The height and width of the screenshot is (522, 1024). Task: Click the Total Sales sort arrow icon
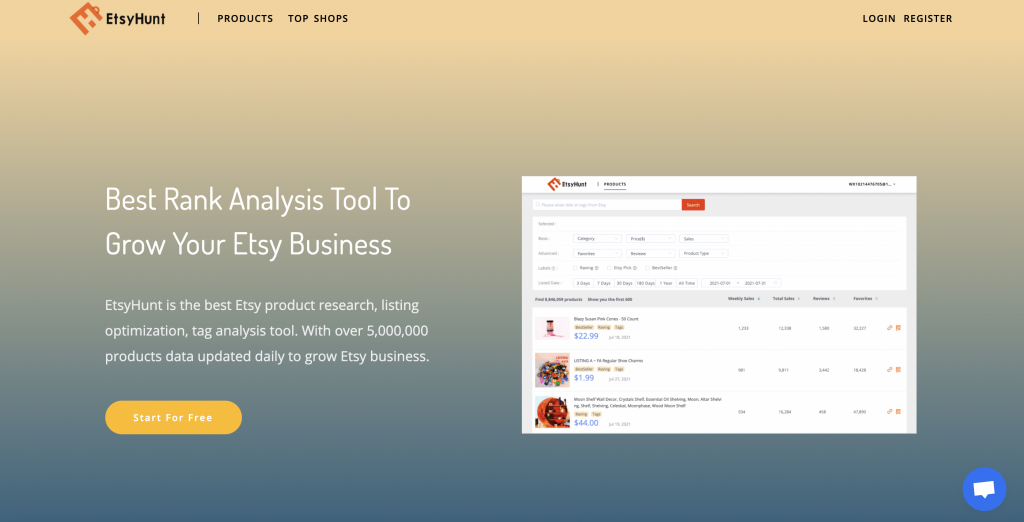[x=799, y=299]
